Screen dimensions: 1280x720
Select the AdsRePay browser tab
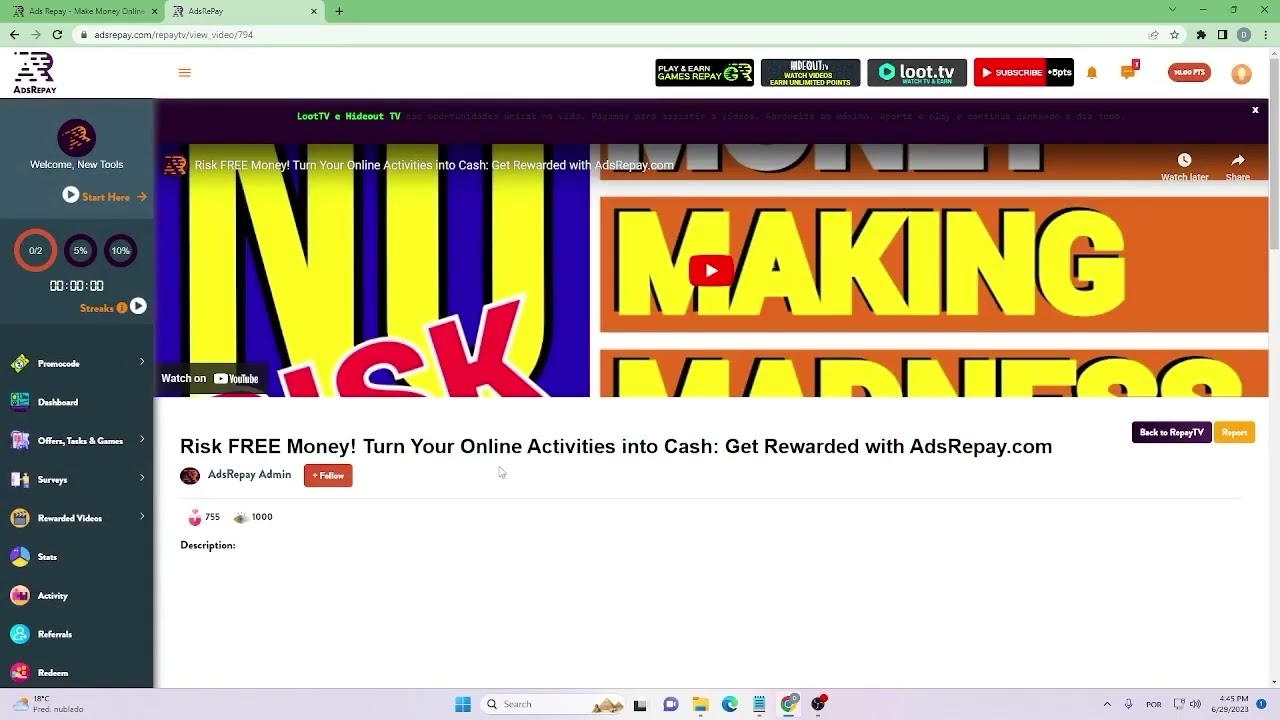[245, 11]
